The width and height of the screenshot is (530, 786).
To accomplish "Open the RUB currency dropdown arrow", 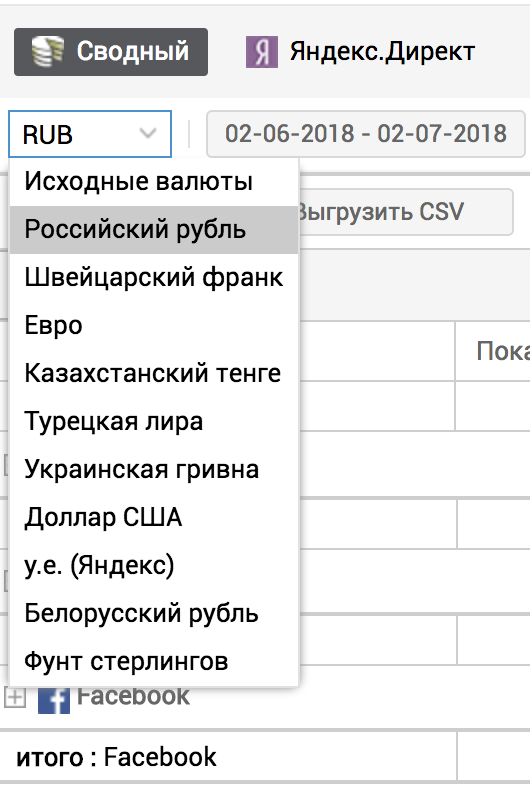I will (x=148, y=134).
